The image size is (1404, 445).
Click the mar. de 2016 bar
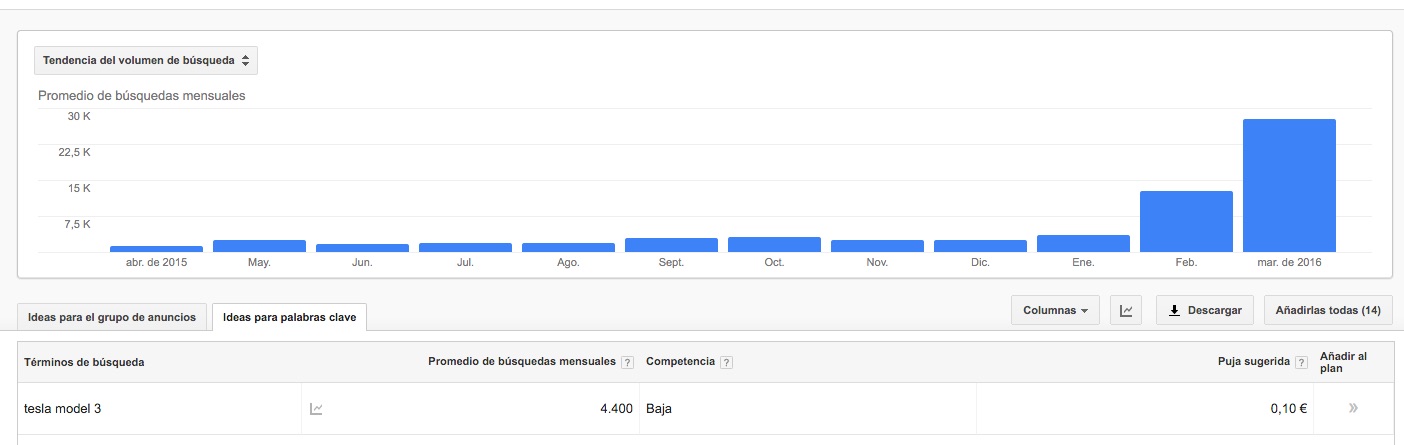[x=1289, y=185]
